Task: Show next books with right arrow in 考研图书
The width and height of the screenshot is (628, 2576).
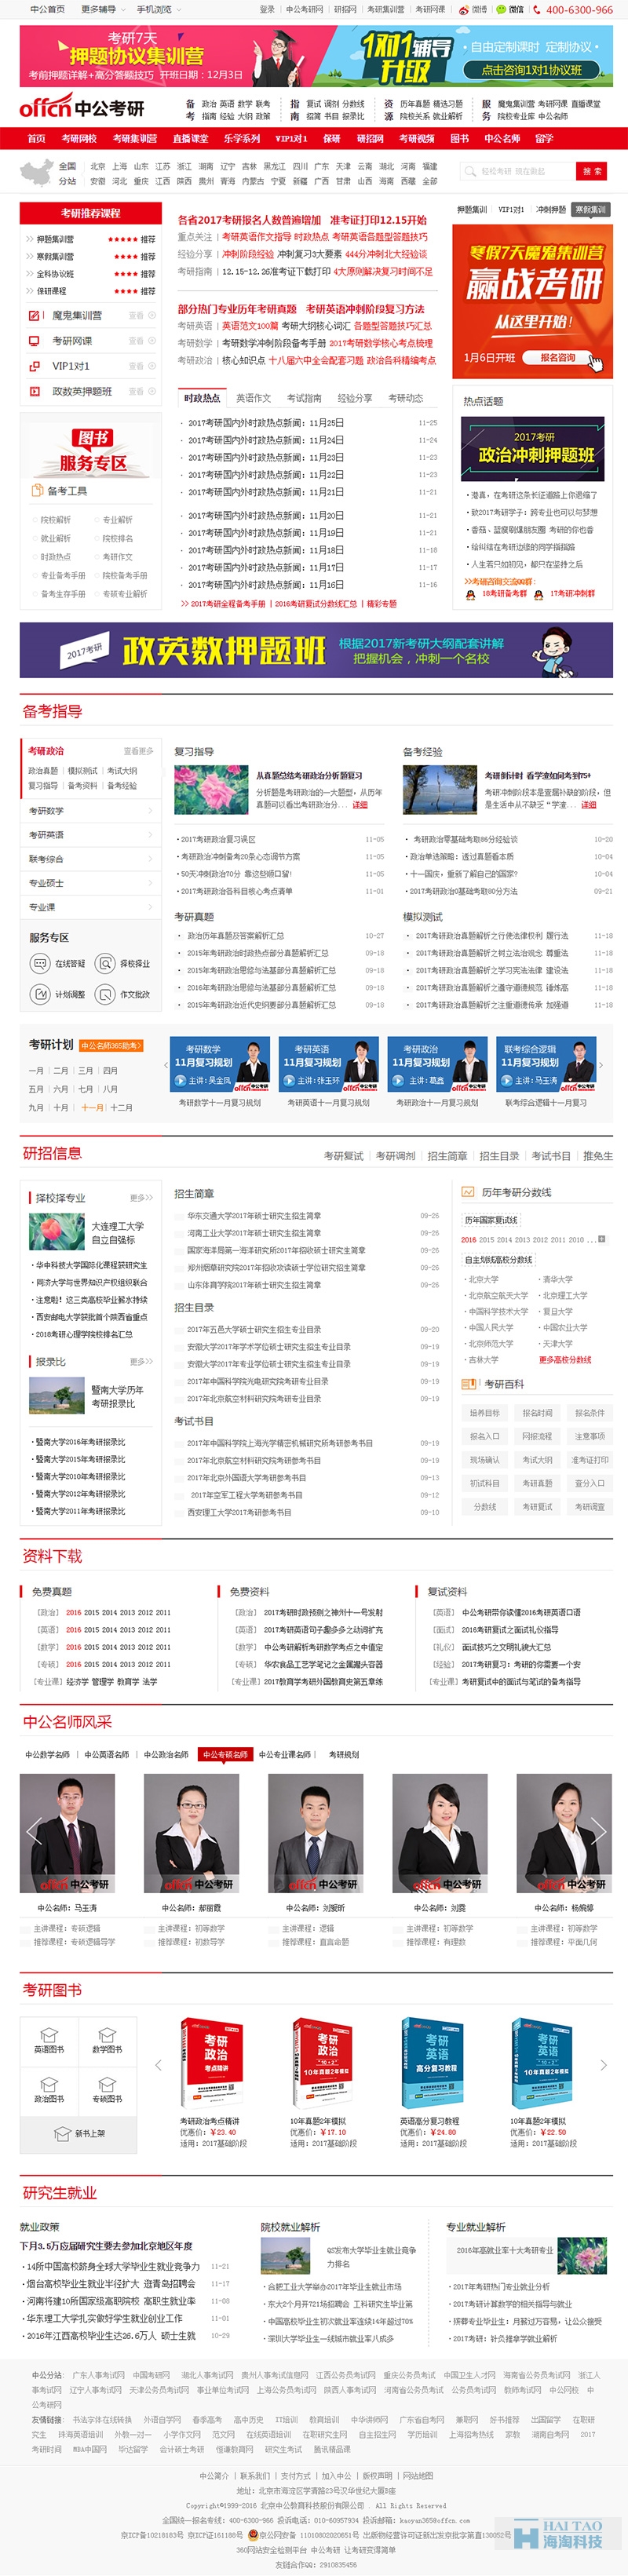Action: point(603,2065)
